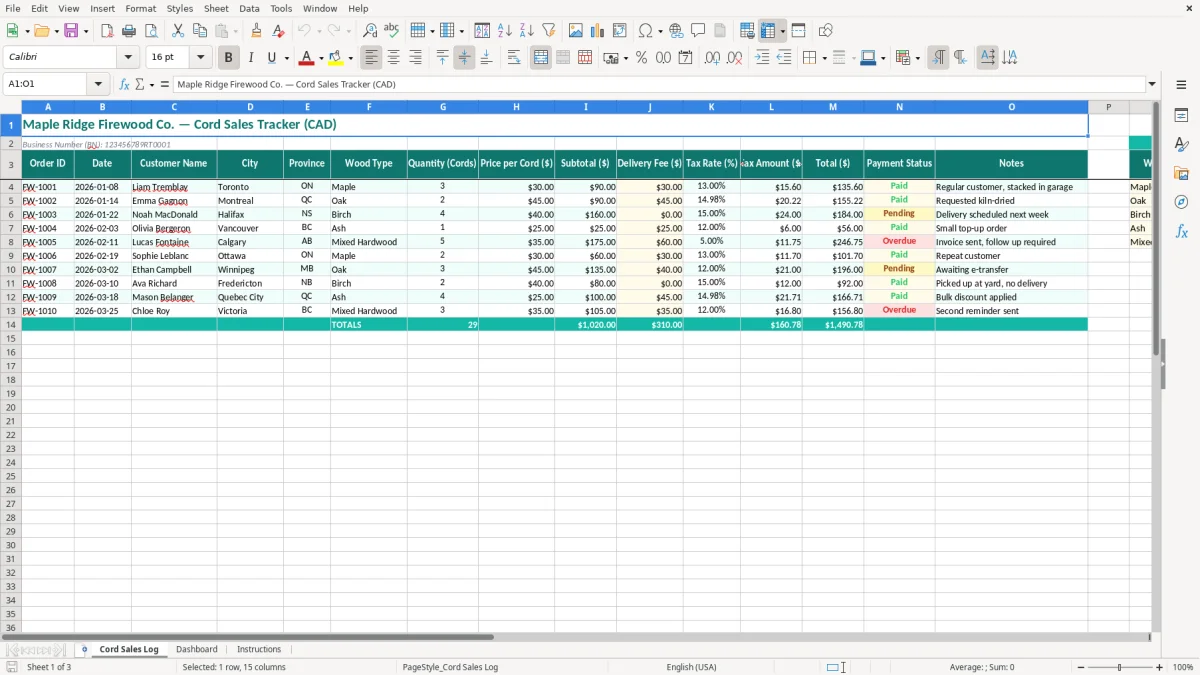
Task: Open the font name dropdown
Action: tap(128, 58)
